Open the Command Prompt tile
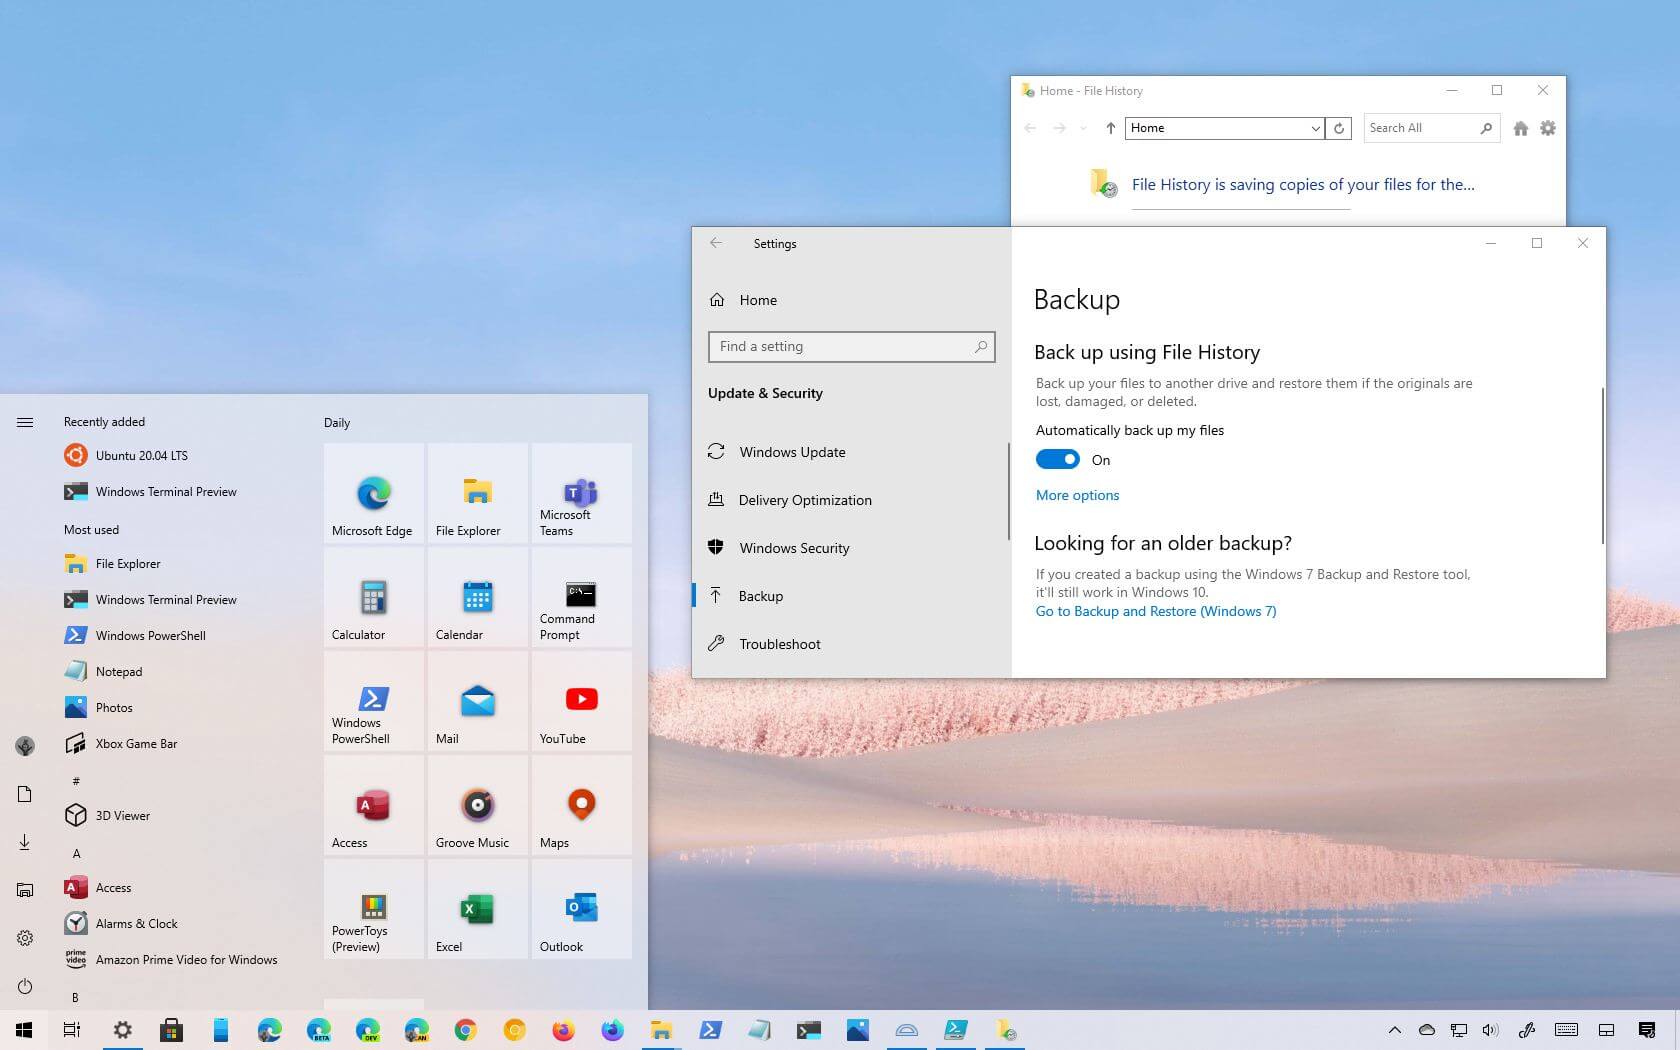This screenshot has height=1050, width=1680. 582,598
